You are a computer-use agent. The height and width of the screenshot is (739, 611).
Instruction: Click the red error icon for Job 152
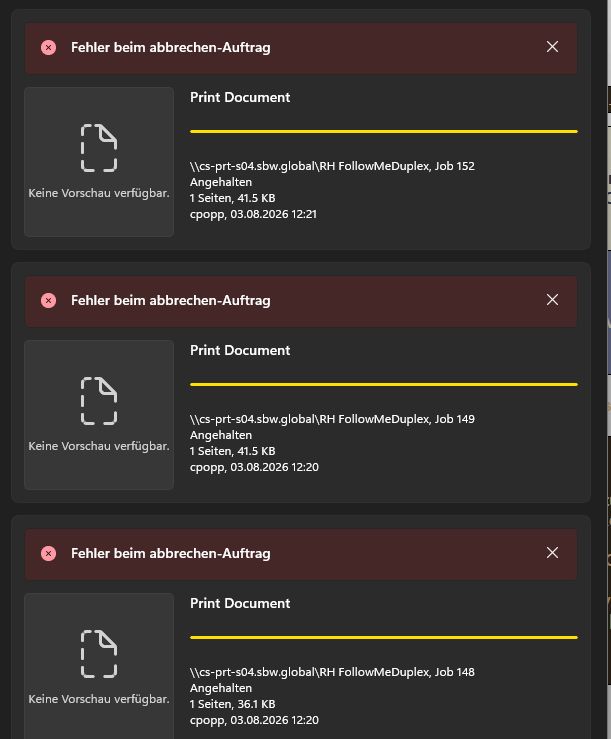[49, 48]
